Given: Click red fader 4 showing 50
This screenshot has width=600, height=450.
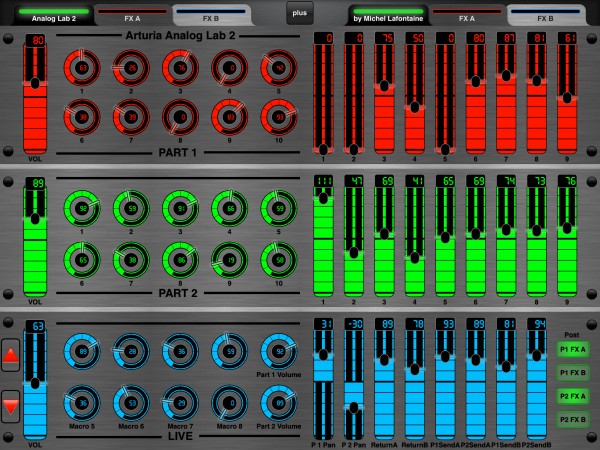Looking at the screenshot, I should pos(415,99).
